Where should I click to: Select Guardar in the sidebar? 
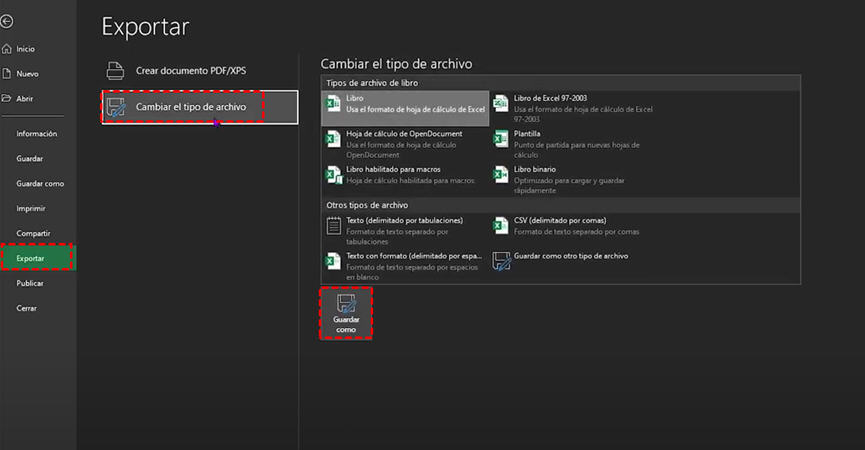tap(29, 159)
